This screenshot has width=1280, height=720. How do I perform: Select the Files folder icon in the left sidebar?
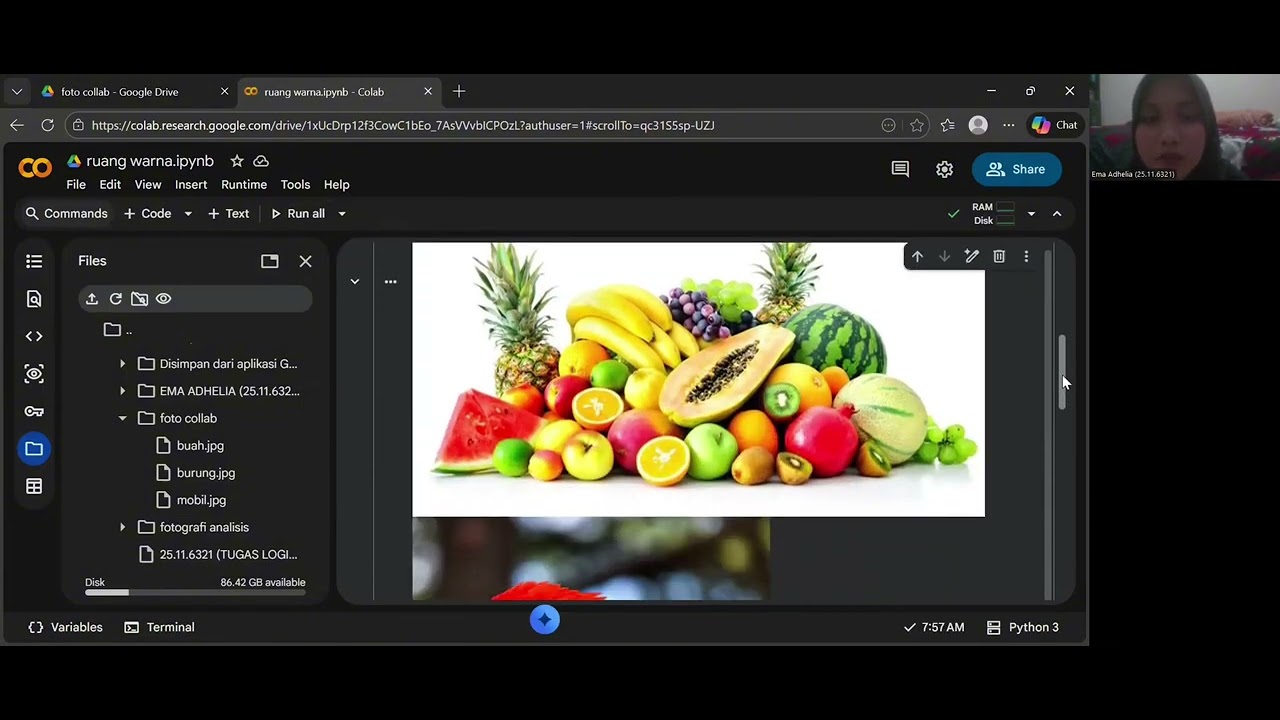click(x=34, y=449)
